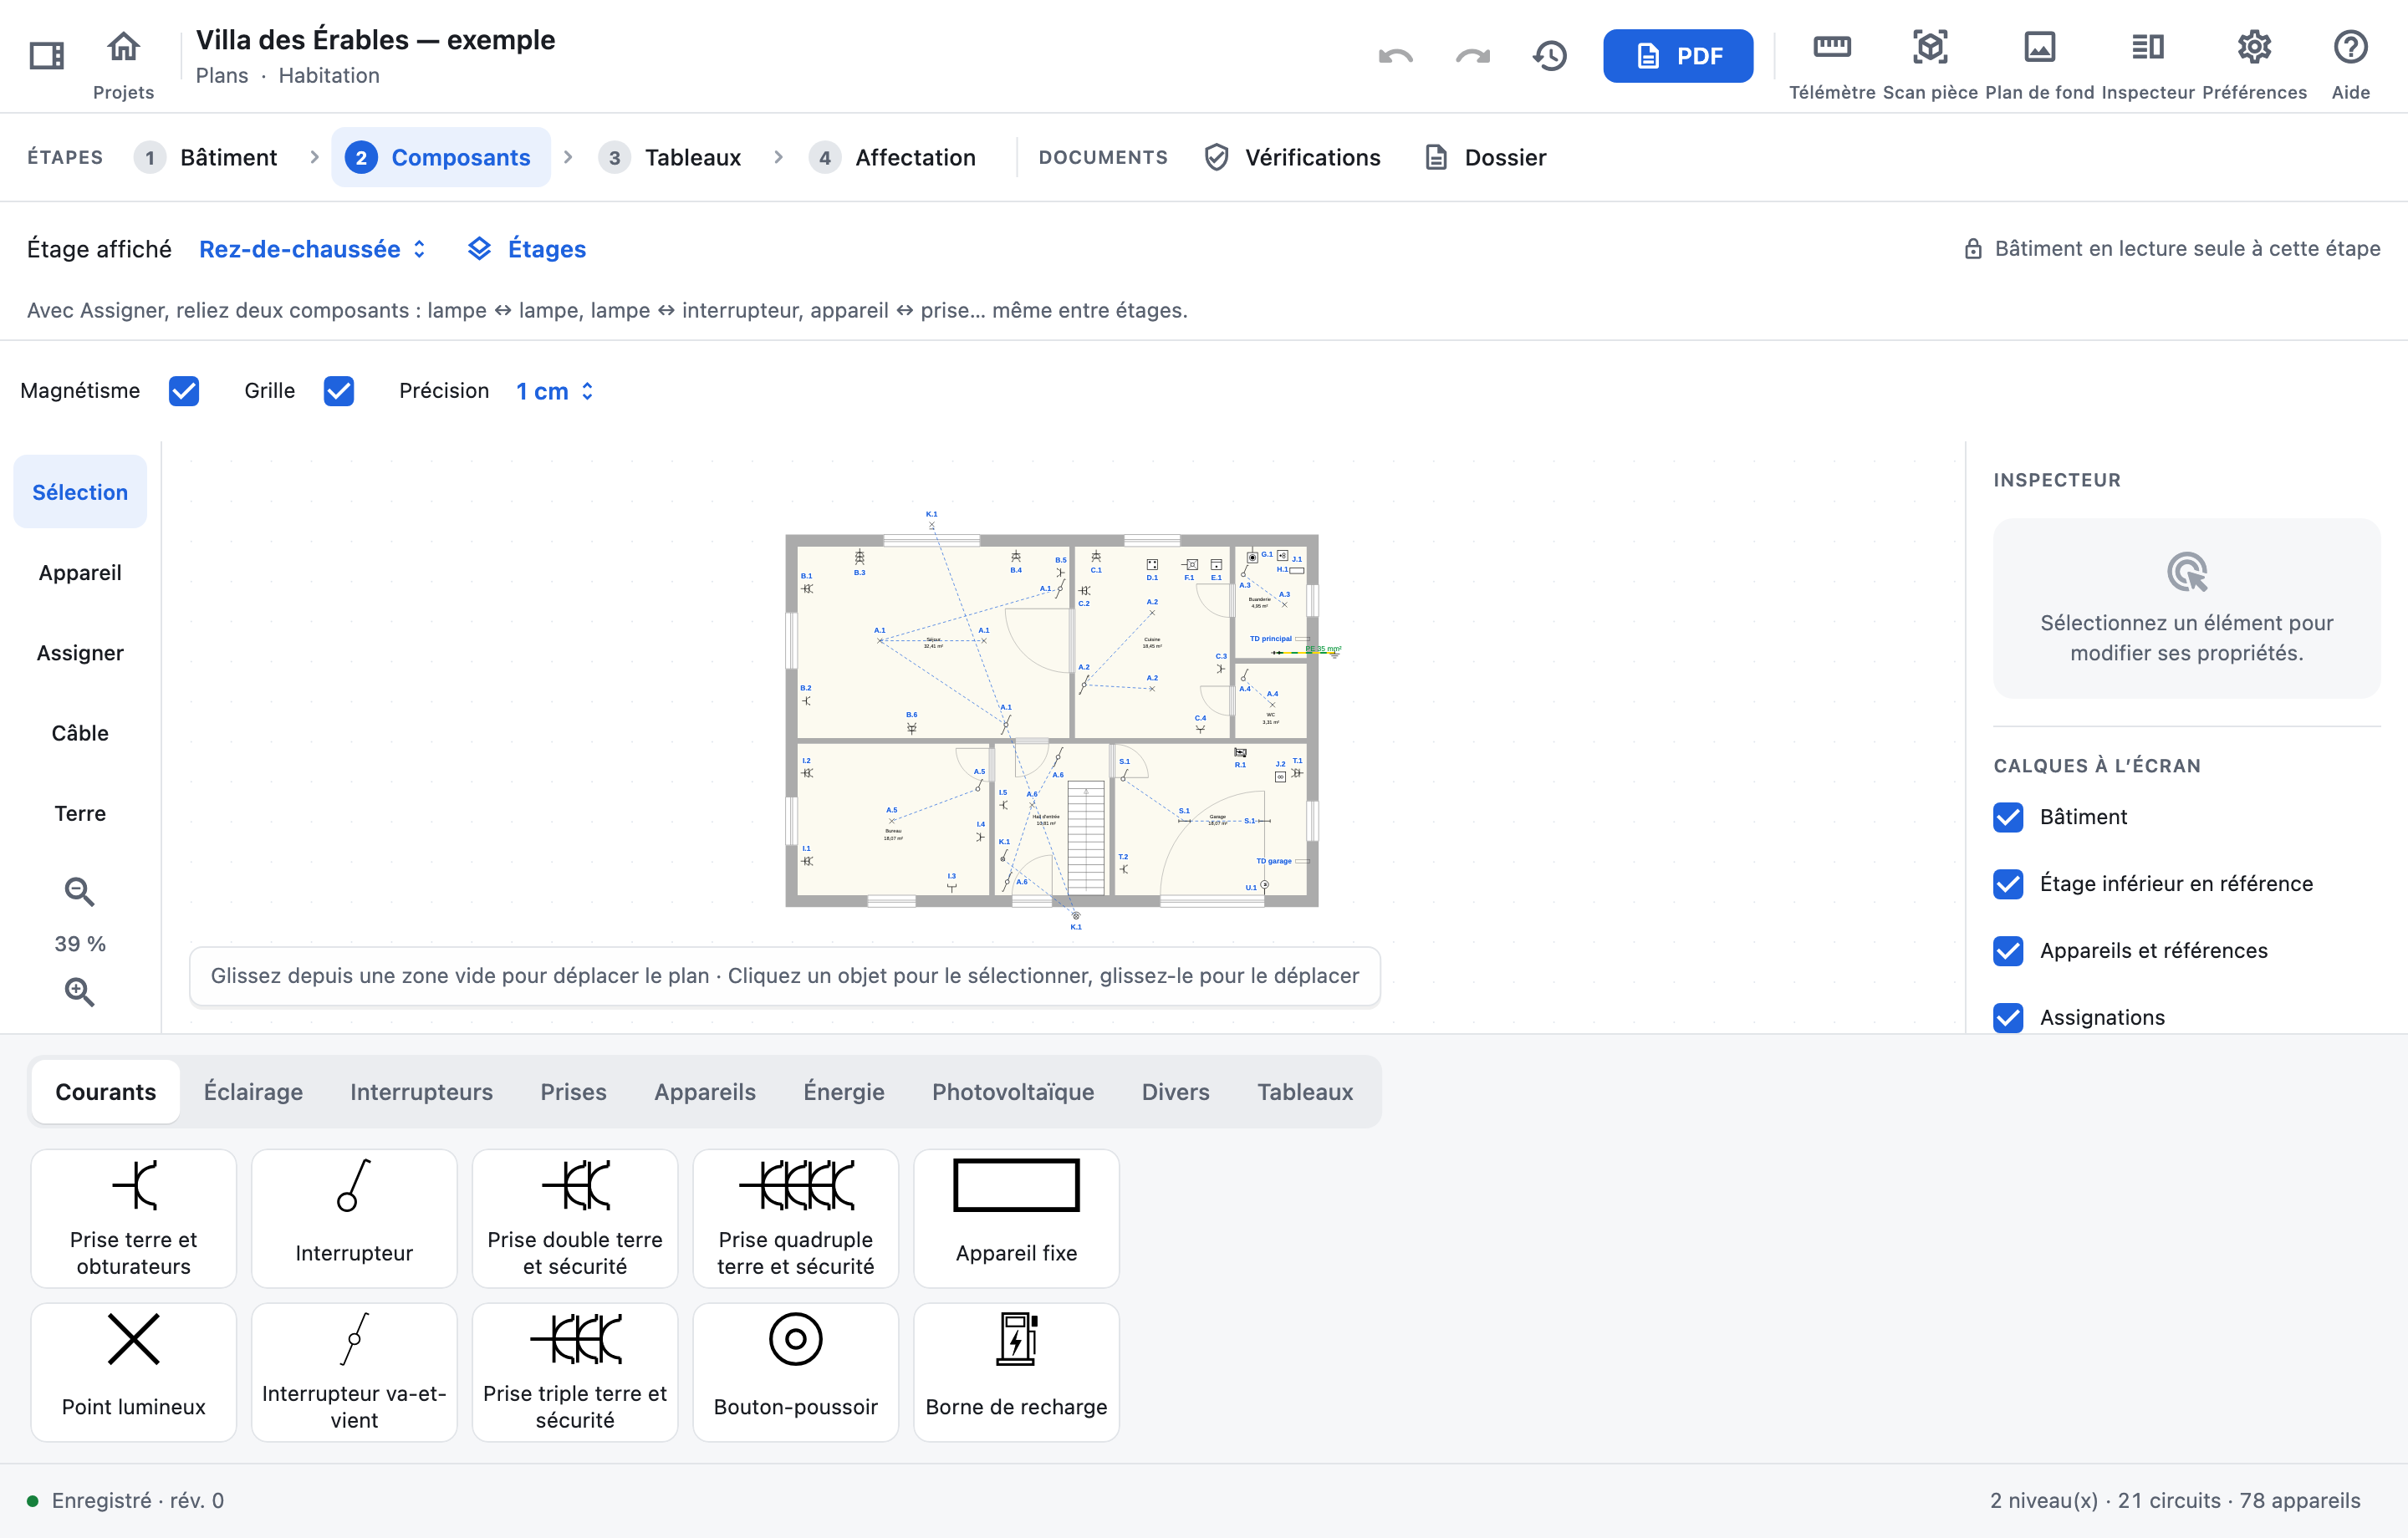Open revision history clock icon
Image resolution: width=2408 pixels, height=1538 pixels.
pos(1550,56)
